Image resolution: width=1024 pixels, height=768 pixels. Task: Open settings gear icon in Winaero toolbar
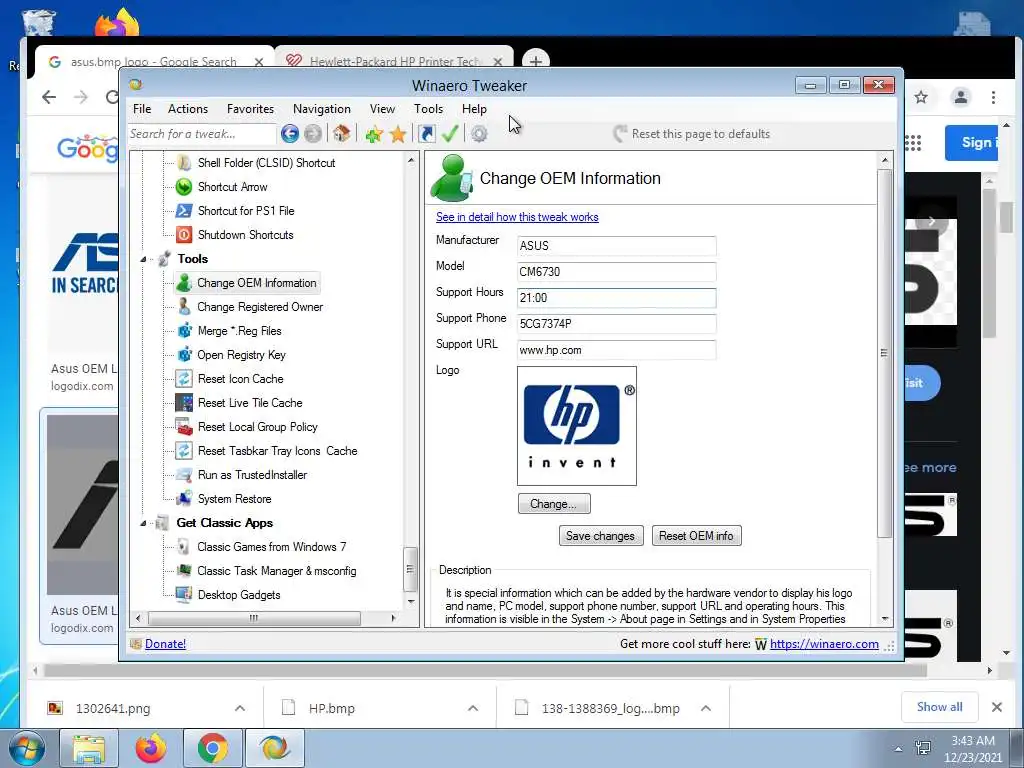pos(479,134)
